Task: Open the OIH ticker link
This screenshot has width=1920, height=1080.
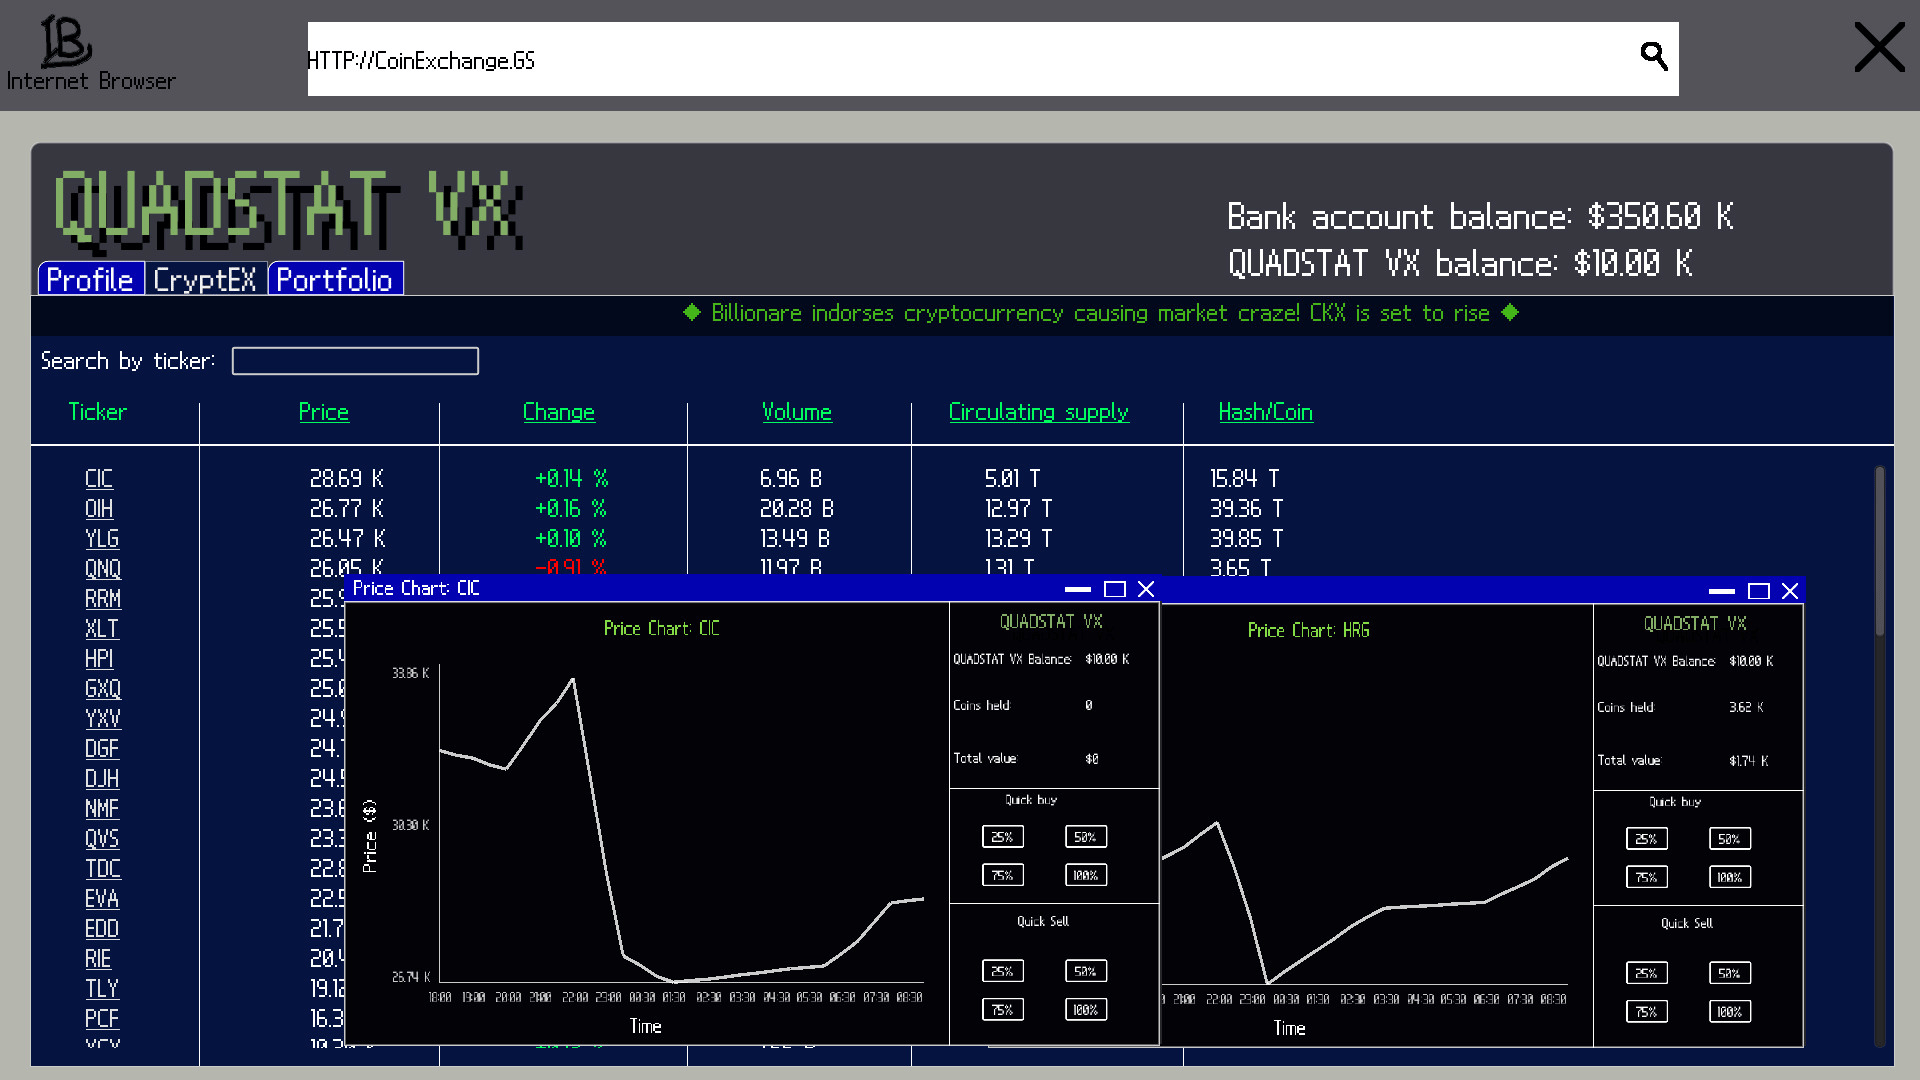Action: coord(99,509)
